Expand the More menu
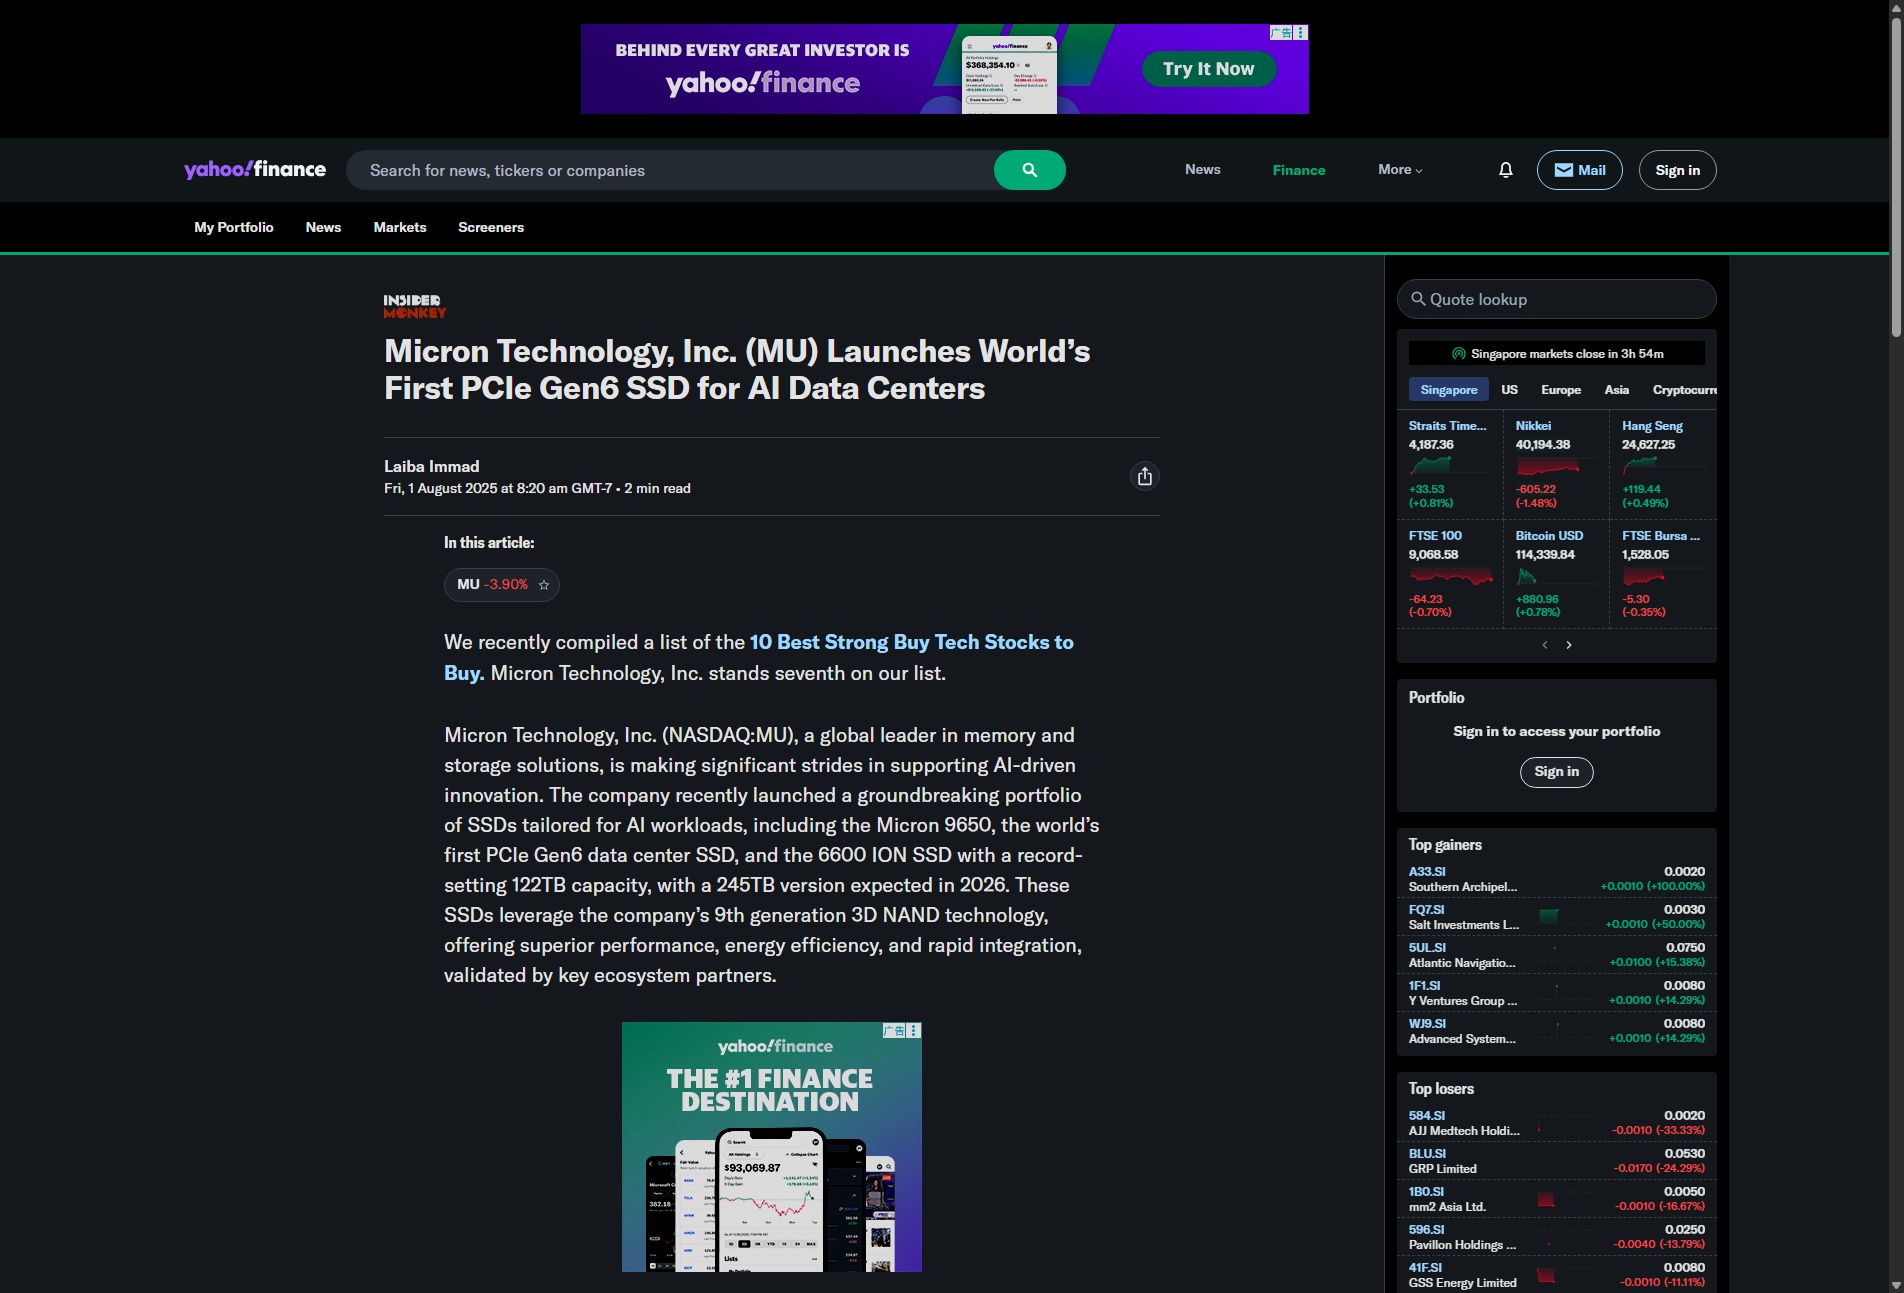 coord(1400,170)
